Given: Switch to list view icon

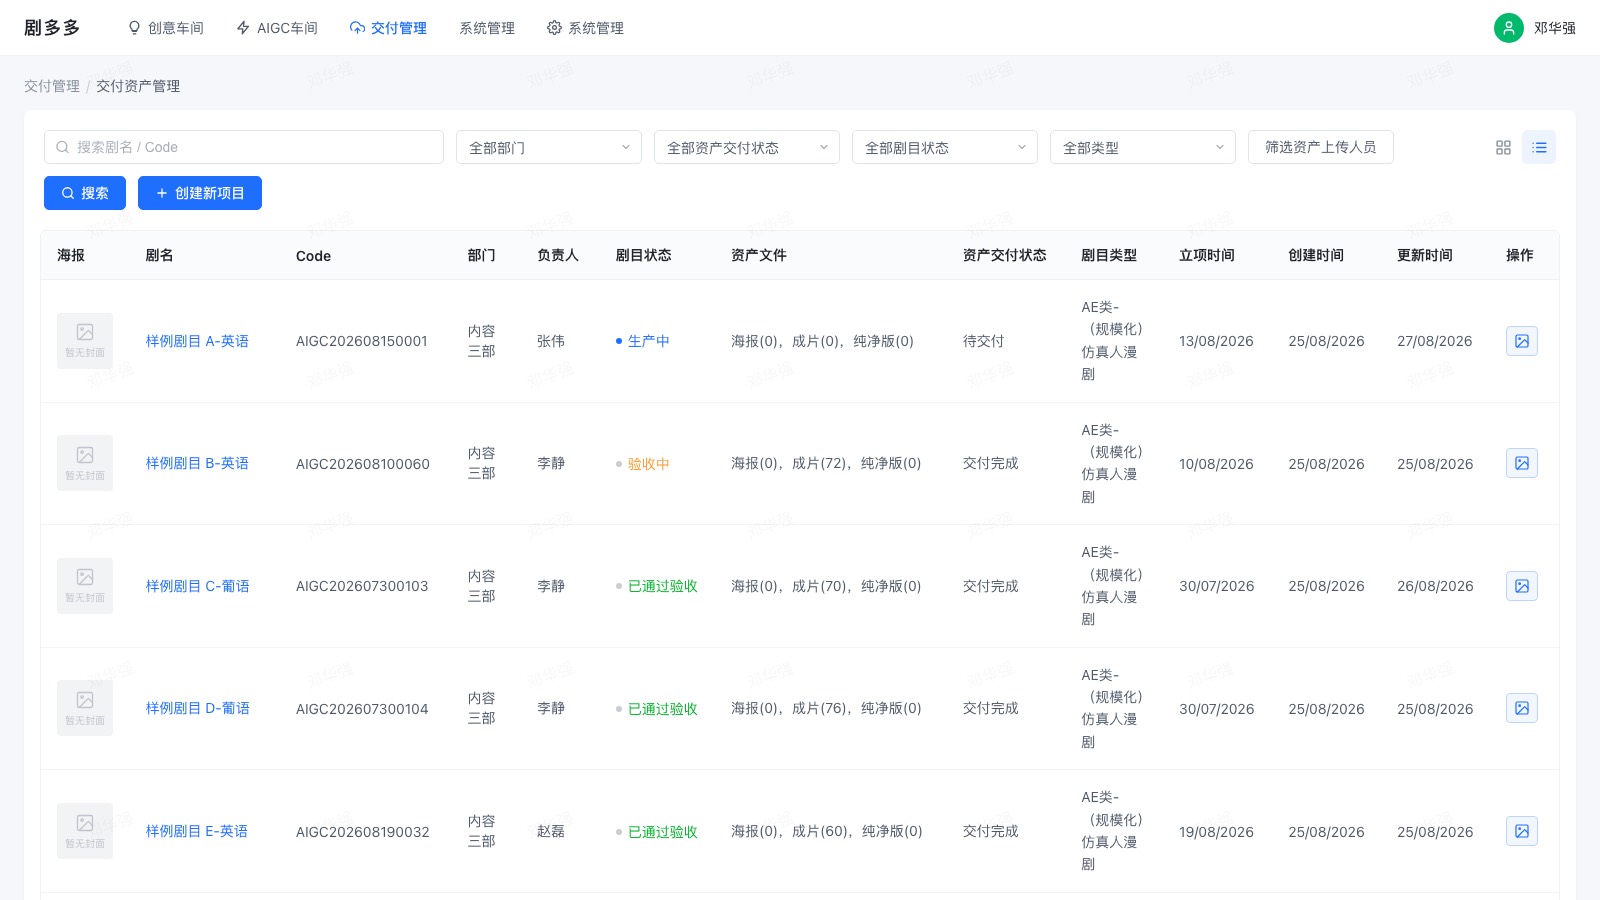Looking at the screenshot, I should tap(1539, 147).
